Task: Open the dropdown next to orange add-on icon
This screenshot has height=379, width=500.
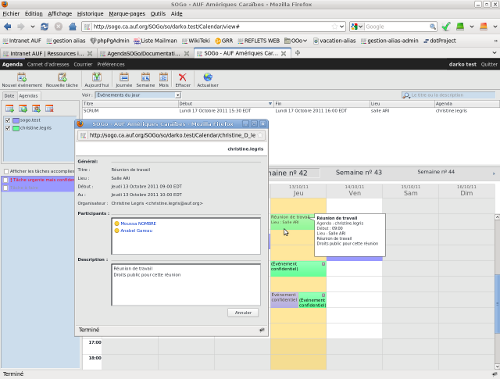Action: click(x=495, y=26)
